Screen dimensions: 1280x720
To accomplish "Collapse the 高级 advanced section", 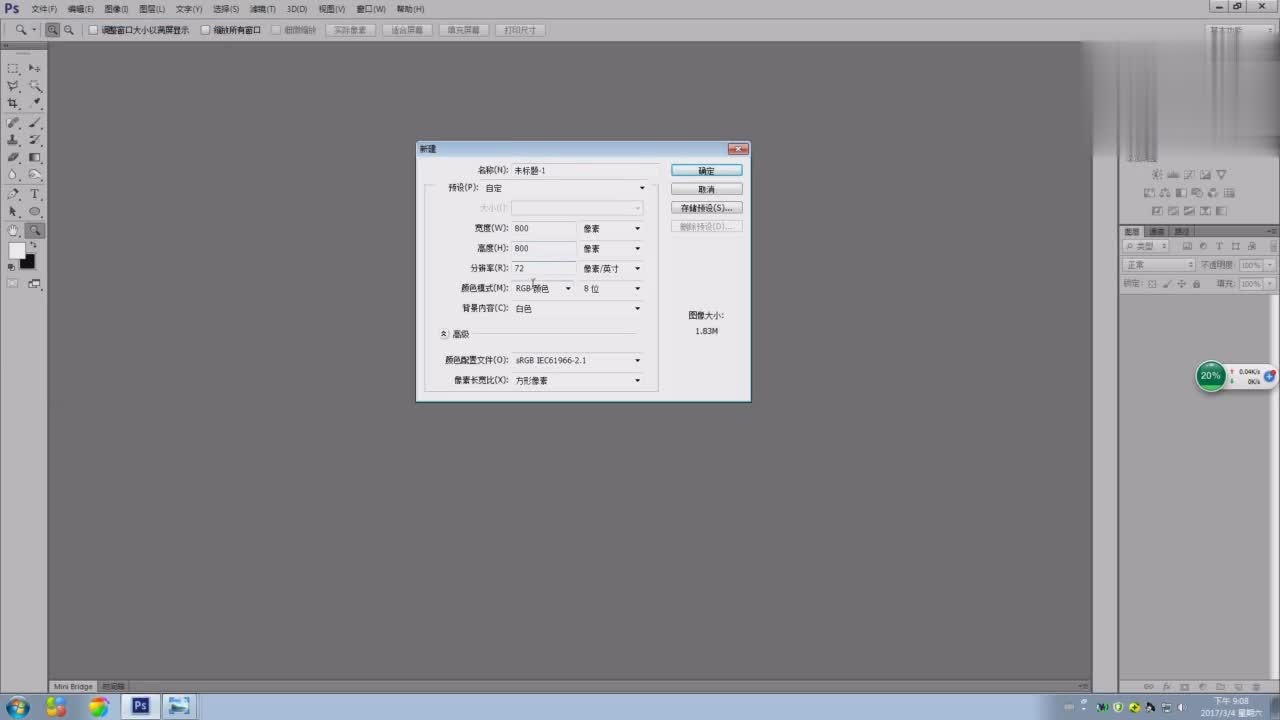I will [444, 334].
